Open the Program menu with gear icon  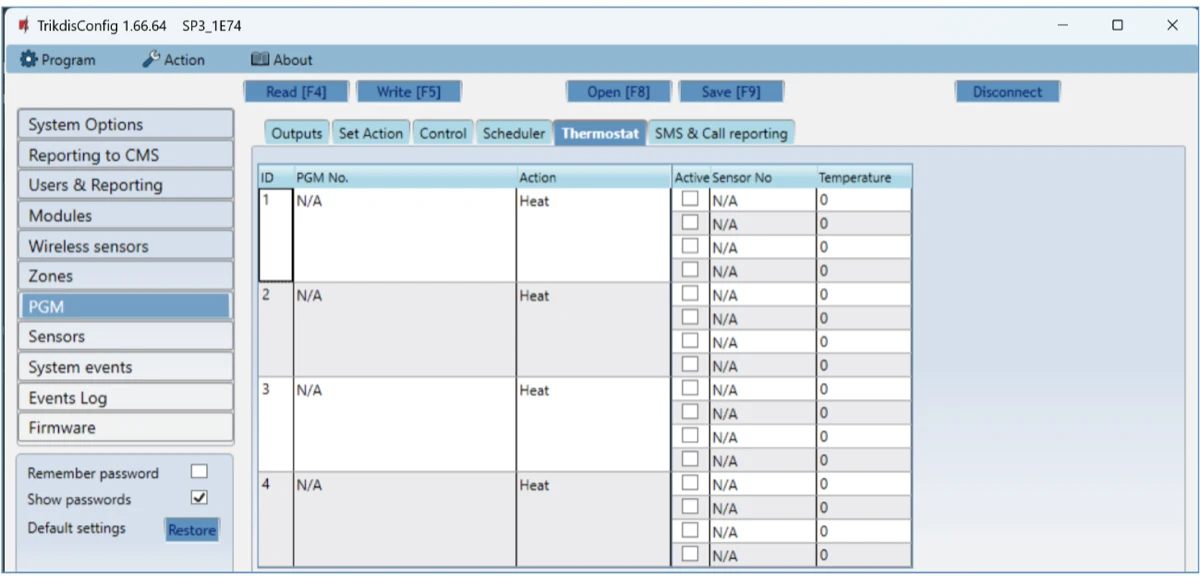58,60
